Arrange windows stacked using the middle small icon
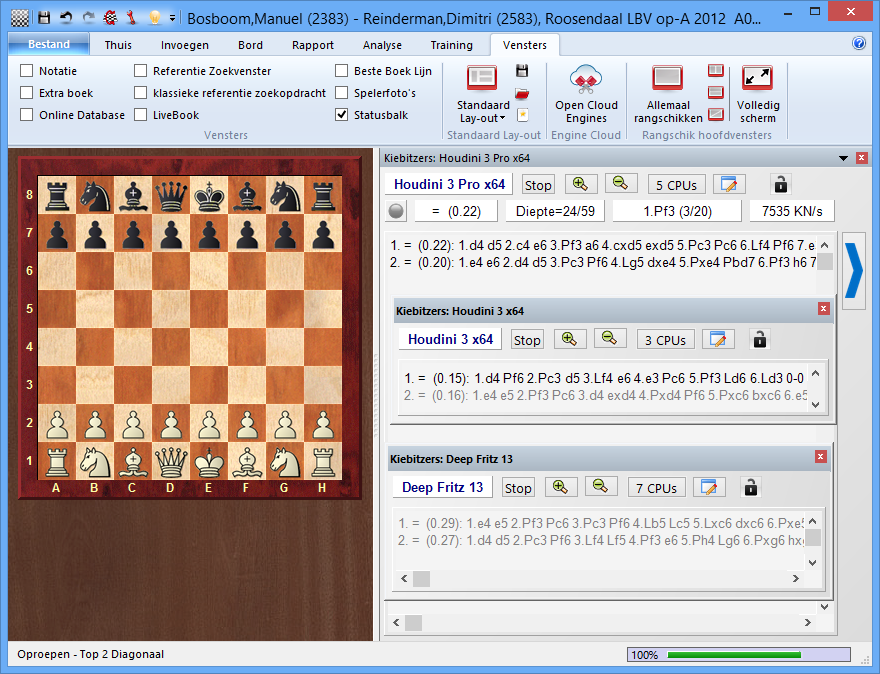This screenshot has height=674, width=880. [716, 92]
